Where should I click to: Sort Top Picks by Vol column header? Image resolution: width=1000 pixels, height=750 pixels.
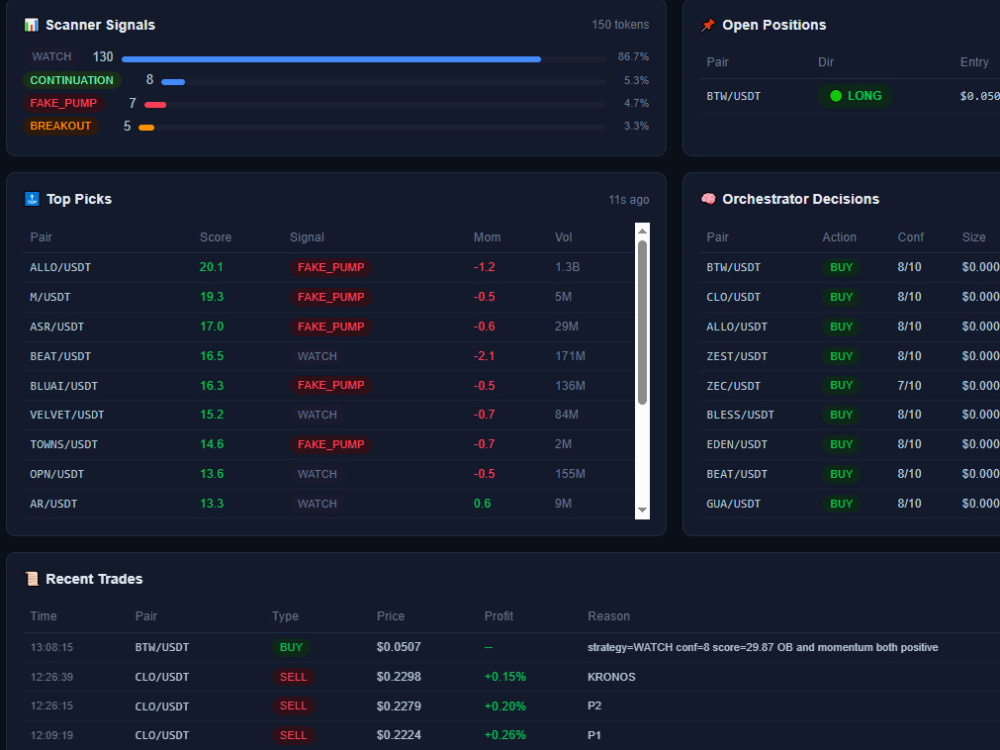coord(563,237)
